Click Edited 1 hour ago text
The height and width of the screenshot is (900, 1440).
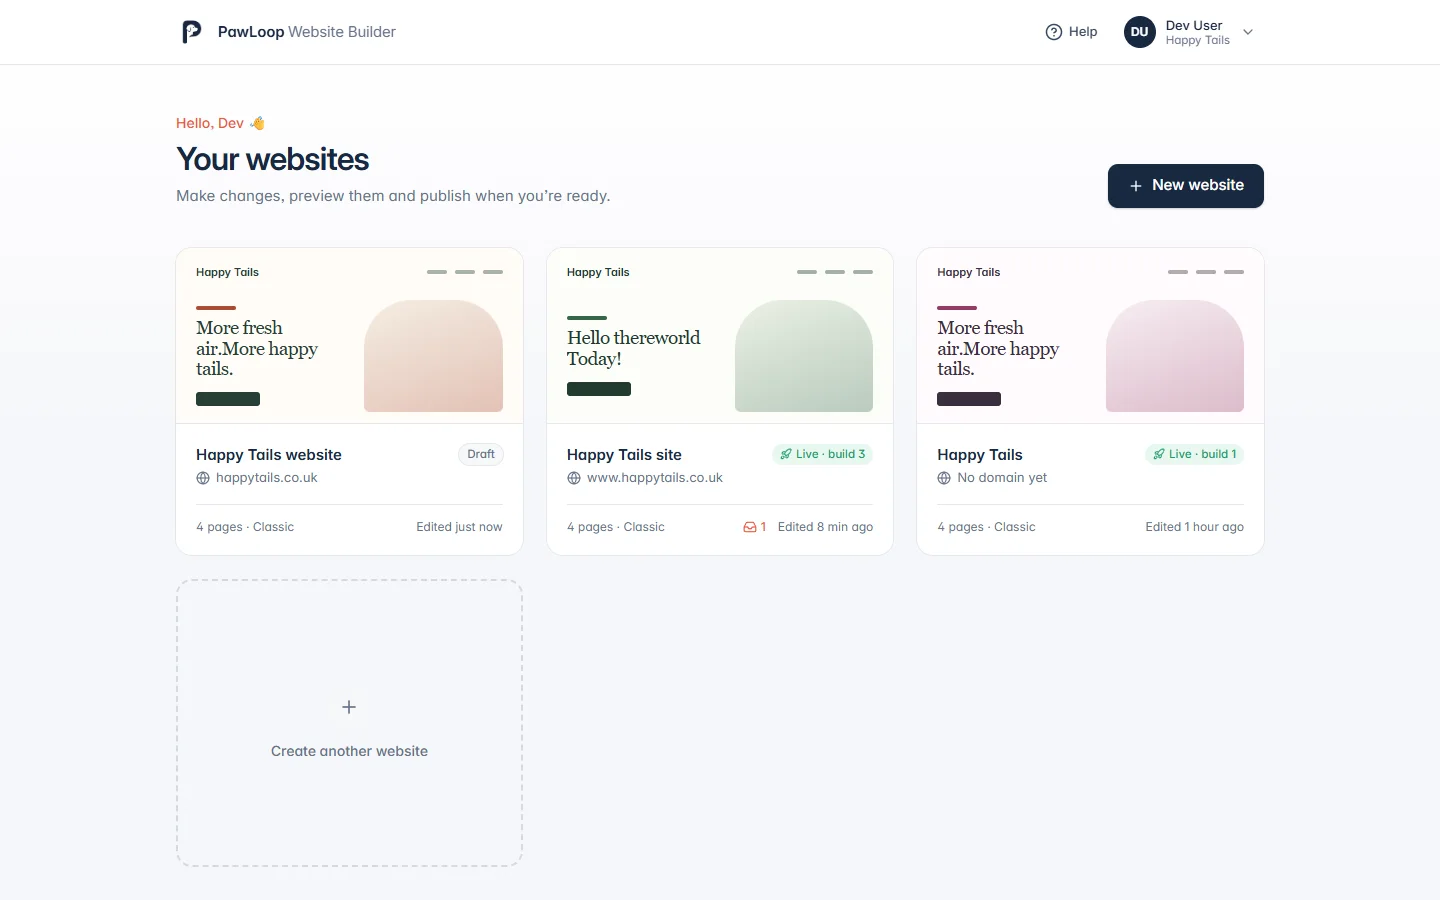(1194, 527)
